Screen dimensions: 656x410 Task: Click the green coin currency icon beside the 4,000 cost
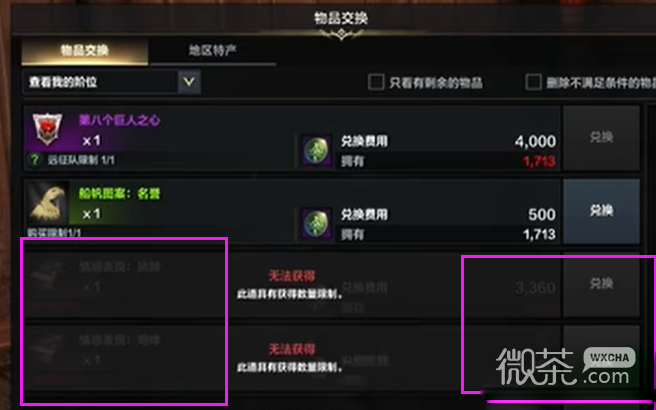coord(315,151)
